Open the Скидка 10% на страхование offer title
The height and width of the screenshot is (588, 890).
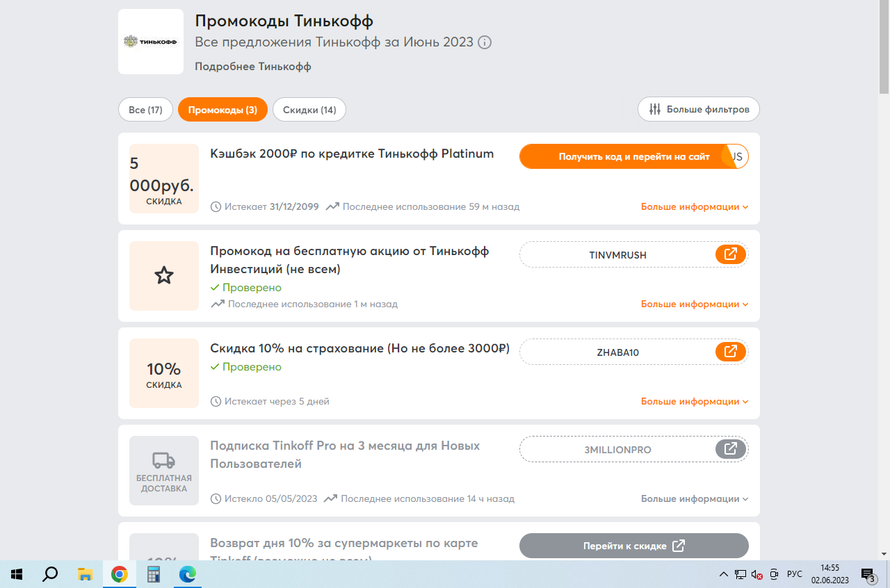pyautogui.click(x=360, y=348)
